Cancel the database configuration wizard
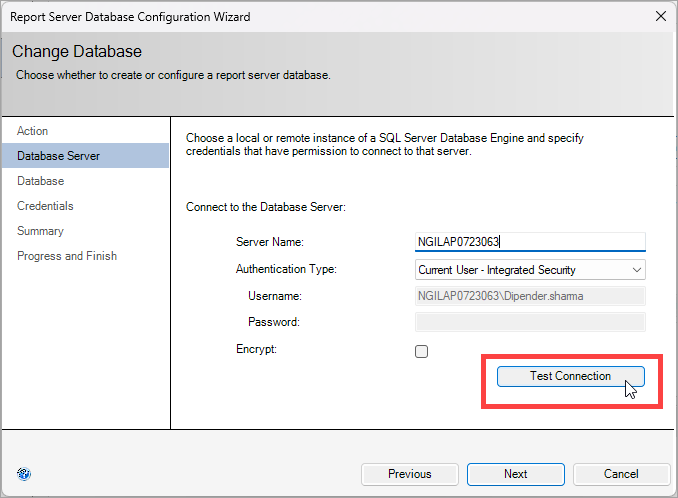Image resolution: width=678 pixels, height=498 pixels. (621, 474)
